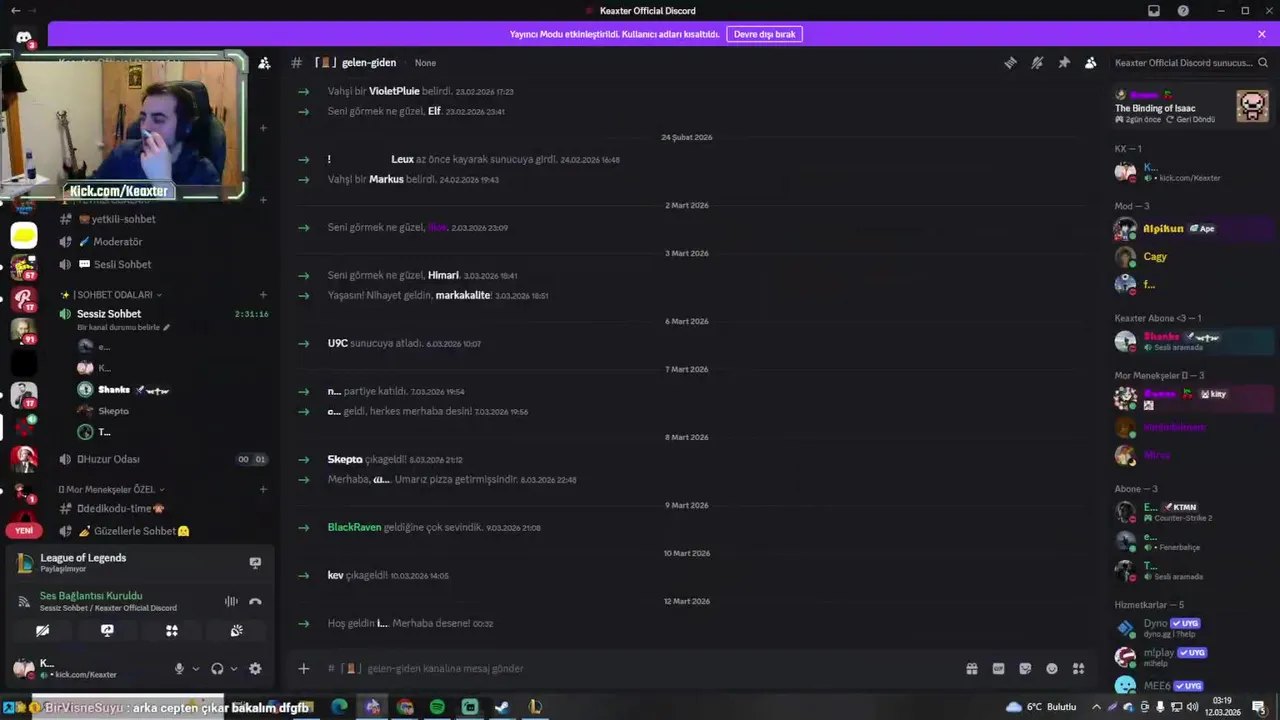Disconnect from voice with hang-up icon
1280x720 pixels.
(x=255, y=601)
